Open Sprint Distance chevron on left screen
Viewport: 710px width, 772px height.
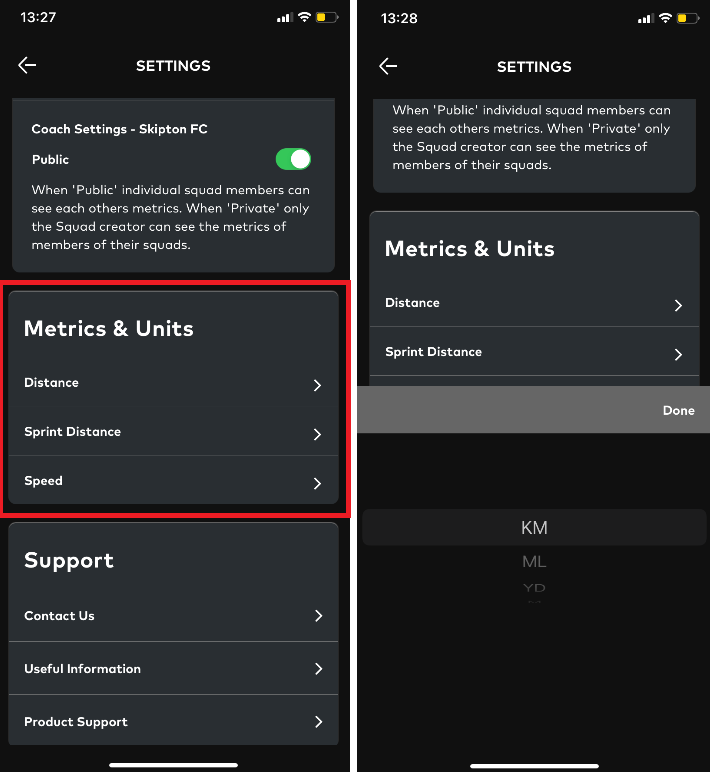tap(317, 434)
